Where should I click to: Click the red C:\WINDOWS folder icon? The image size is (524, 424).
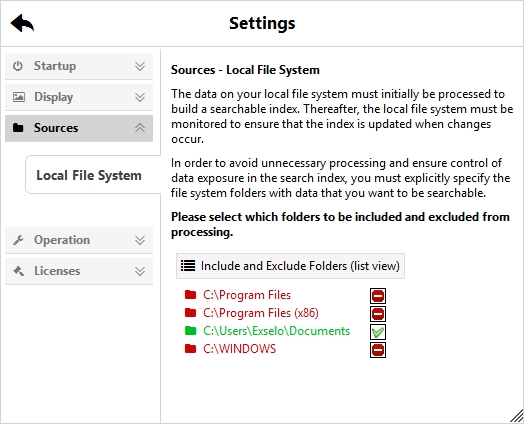click(x=190, y=349)
